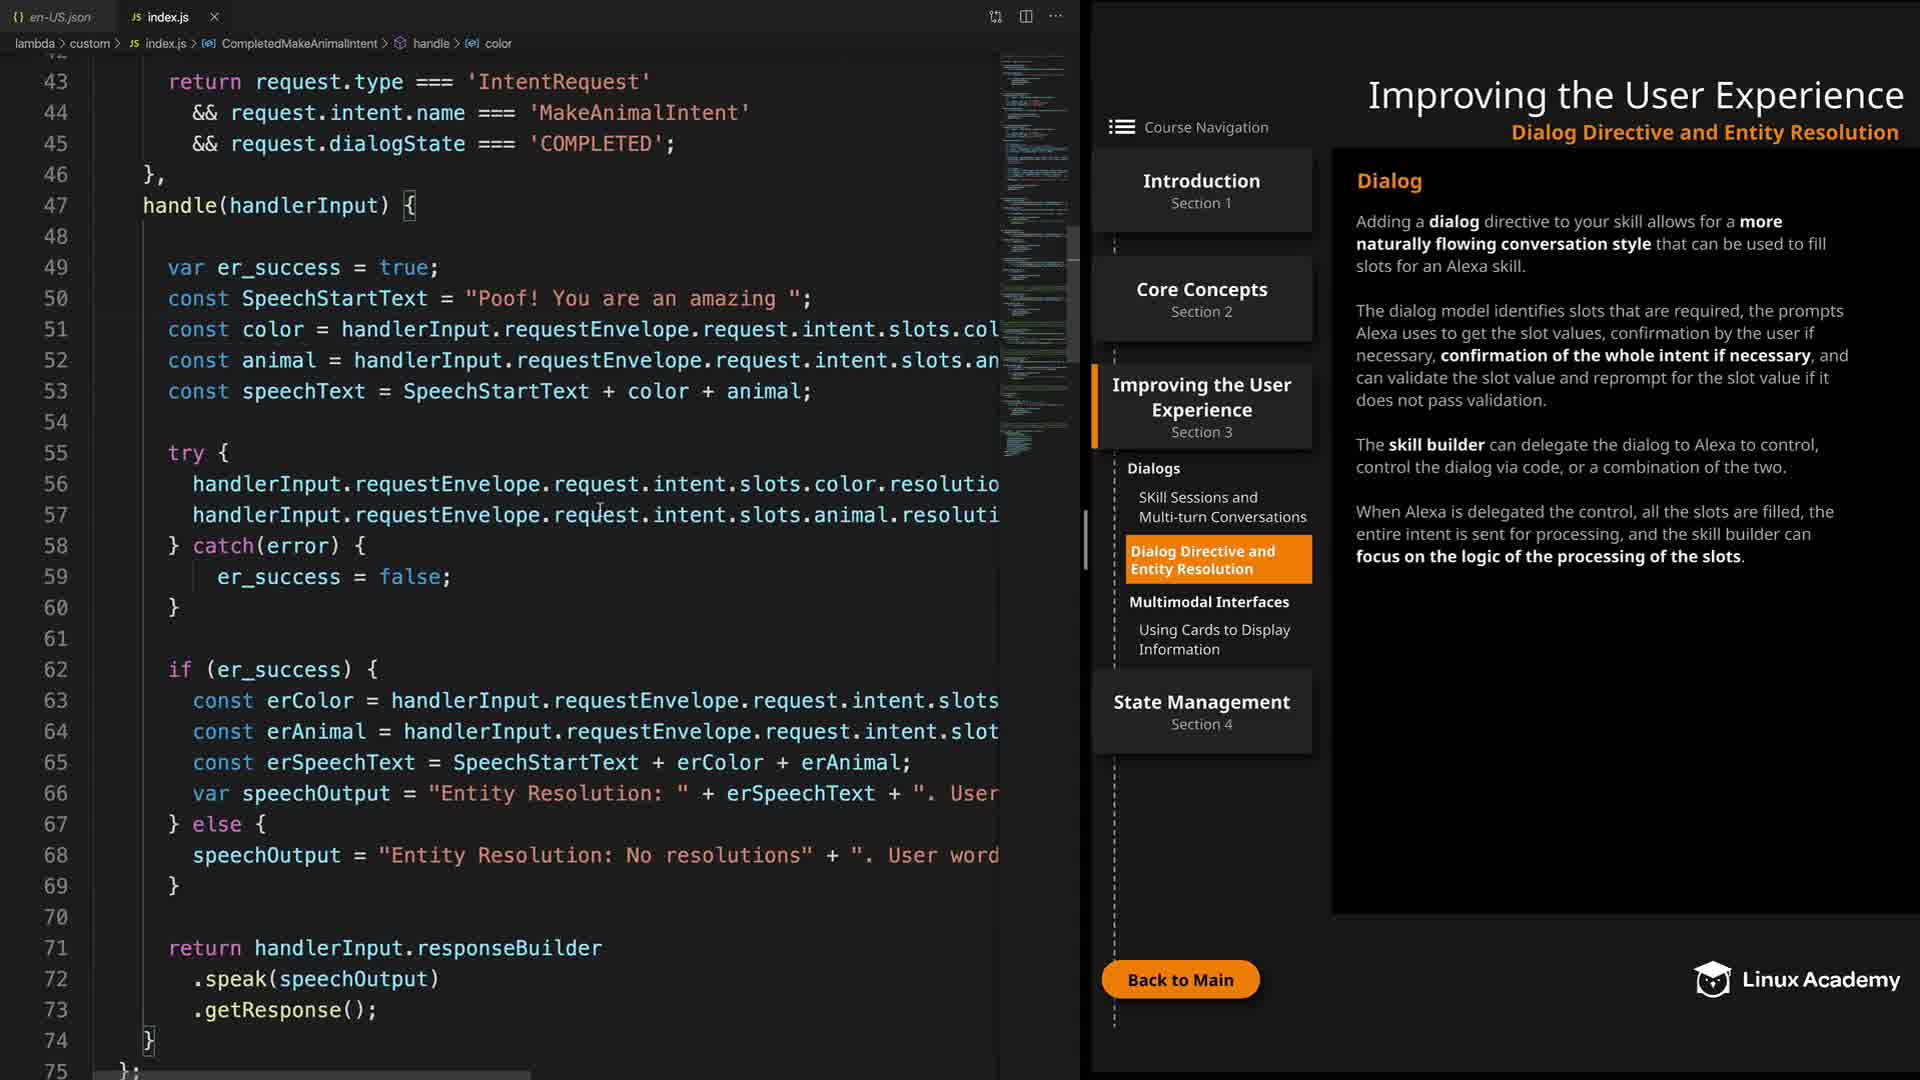
Task: Open the compare changes icon in editor toolbar
Action: 995,17
